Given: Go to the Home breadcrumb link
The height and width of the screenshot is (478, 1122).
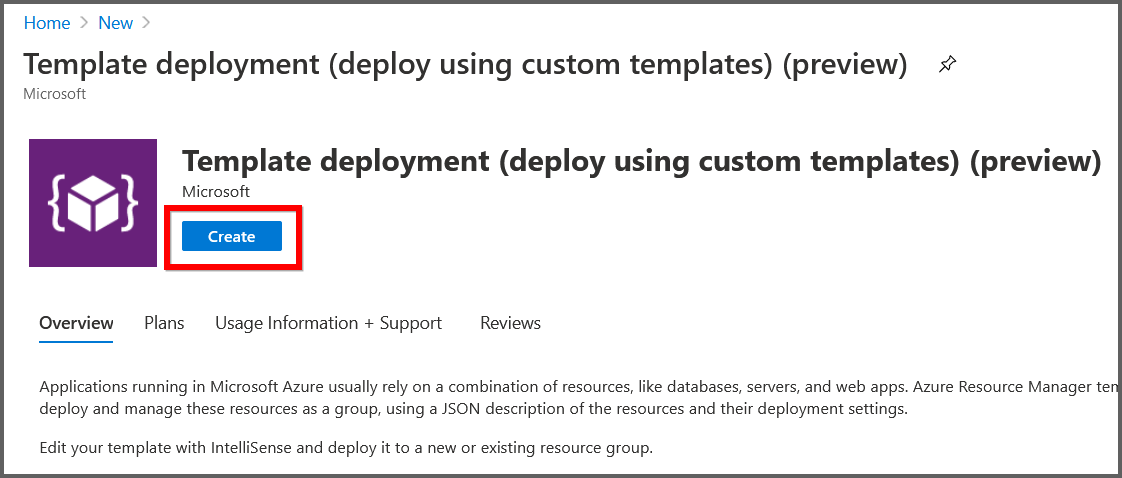Looking at the screenshot, I should 47,23.
